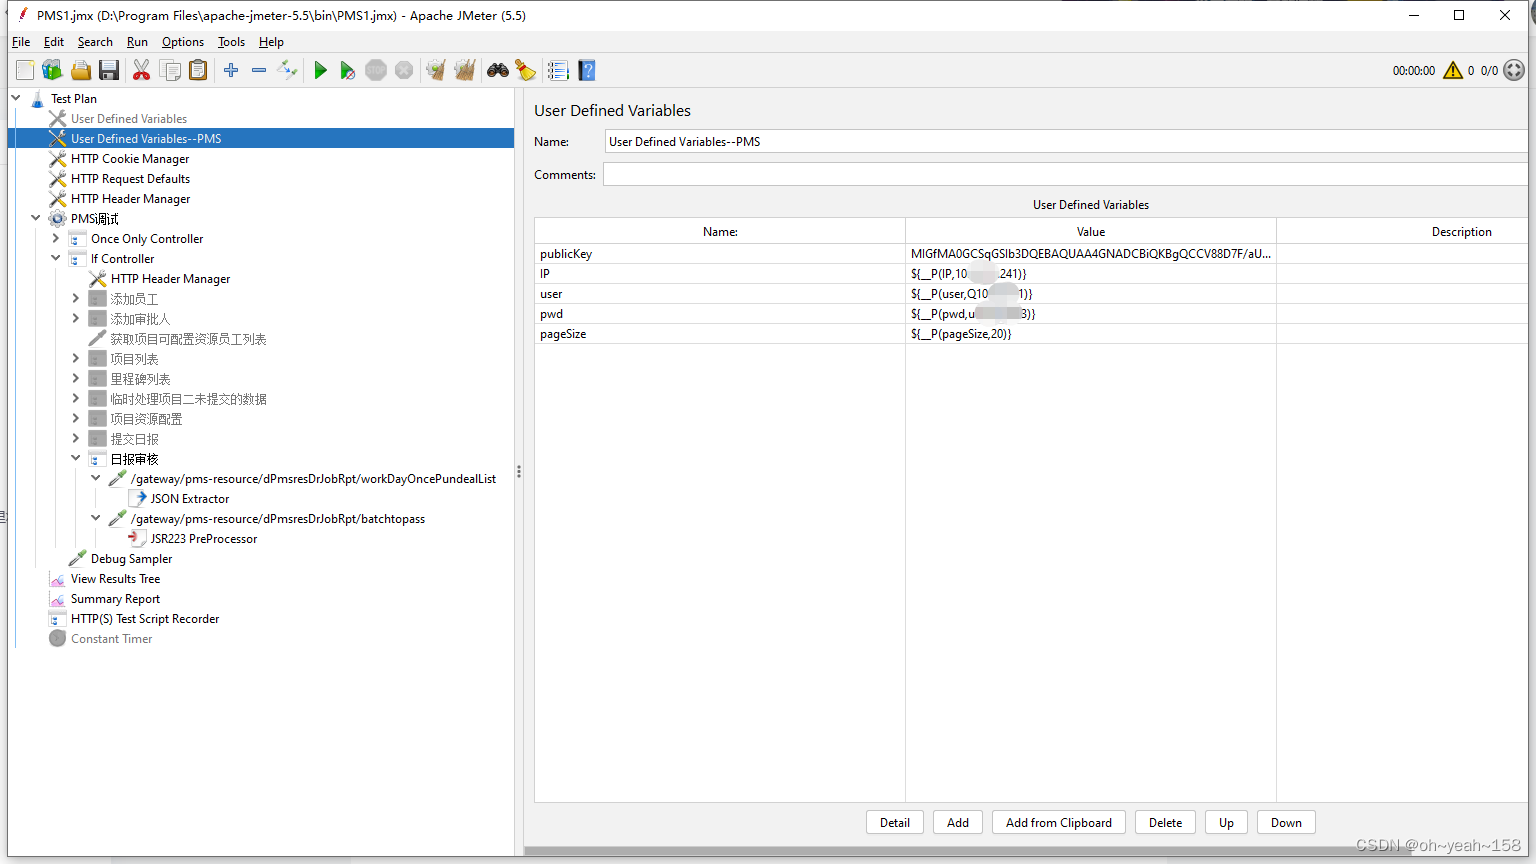This screenshot has width=1536, height=864.
Task: Expand the Once Only Controller node
Action: tap(56, 238)
